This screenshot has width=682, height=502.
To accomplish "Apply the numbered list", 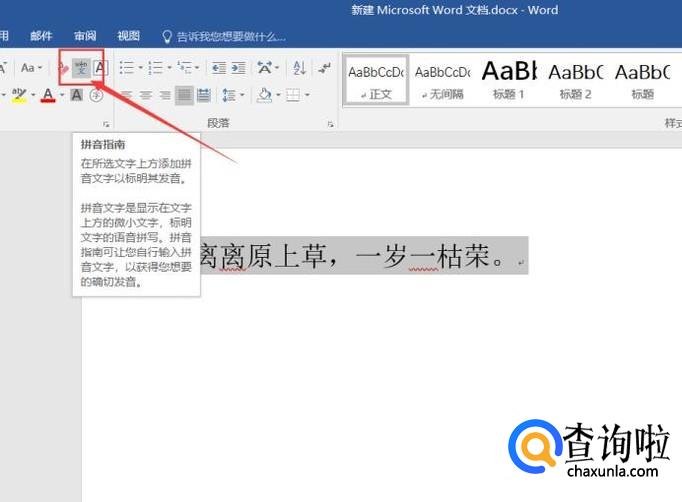I will tap(155, 68).
